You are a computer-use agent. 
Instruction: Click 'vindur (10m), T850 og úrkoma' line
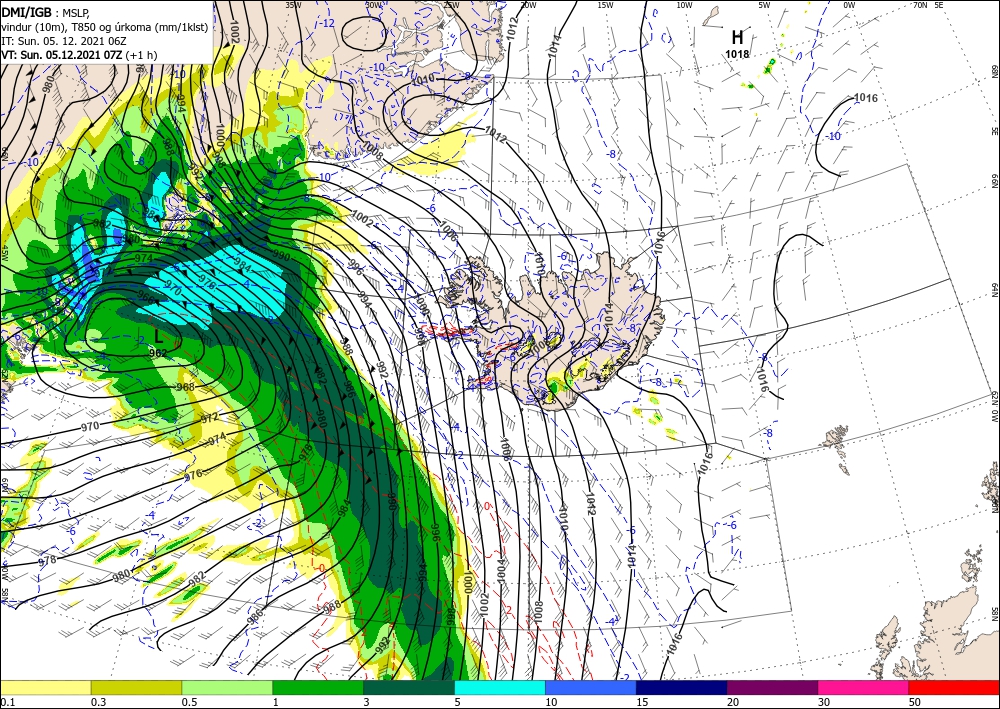[x=105, y=27]
